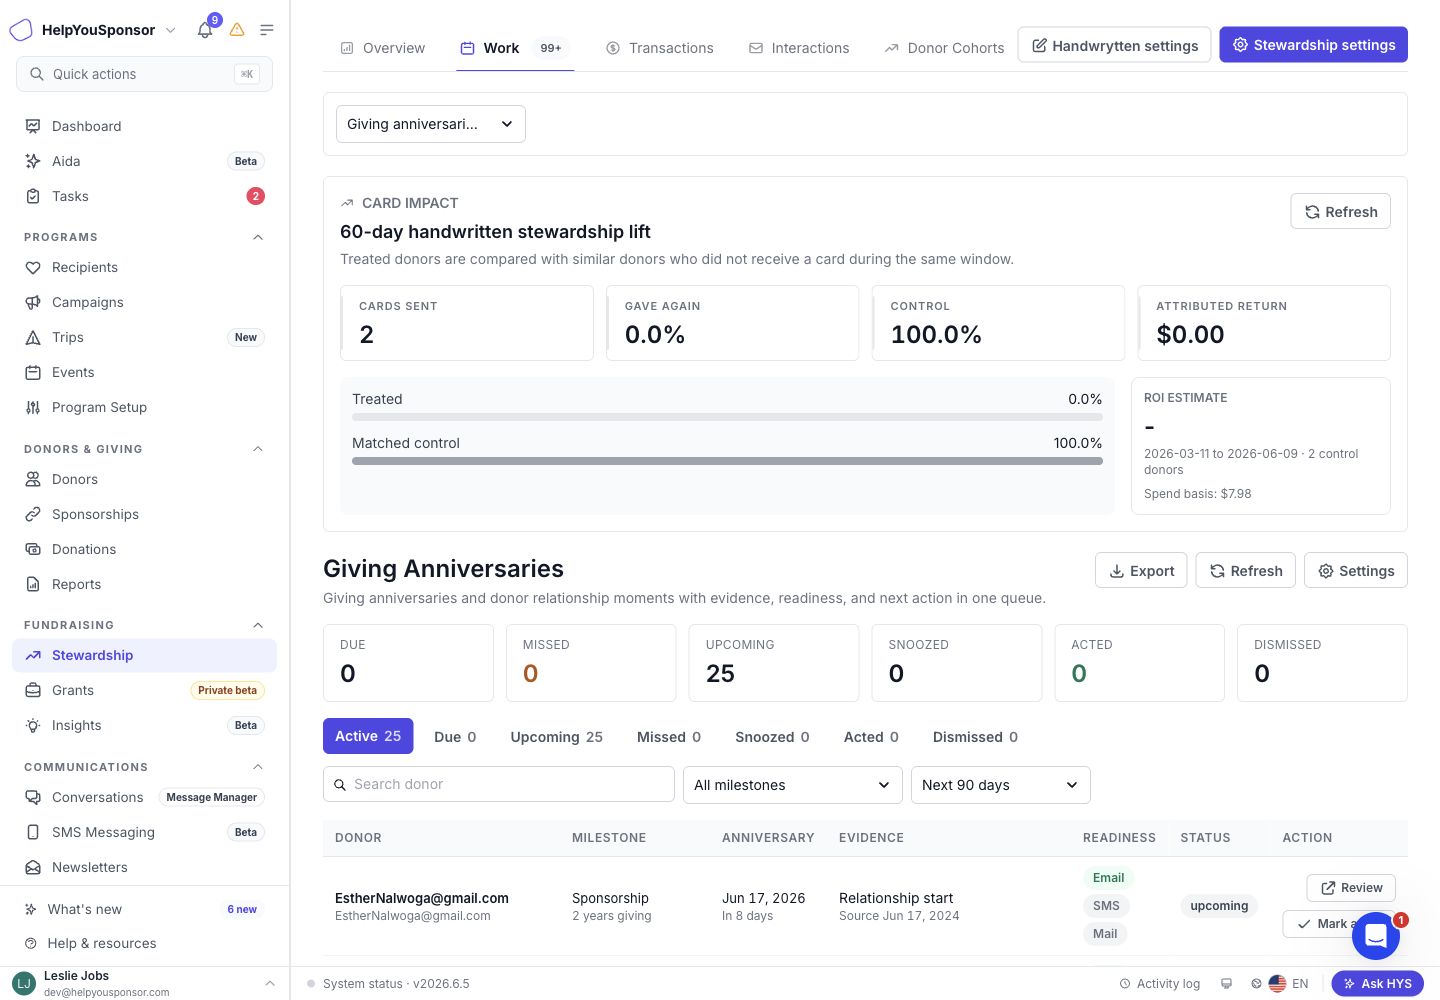Click Review for EstherNalwoga row
This screenshot has height=1000, width=1440.
coord(1351,888)
